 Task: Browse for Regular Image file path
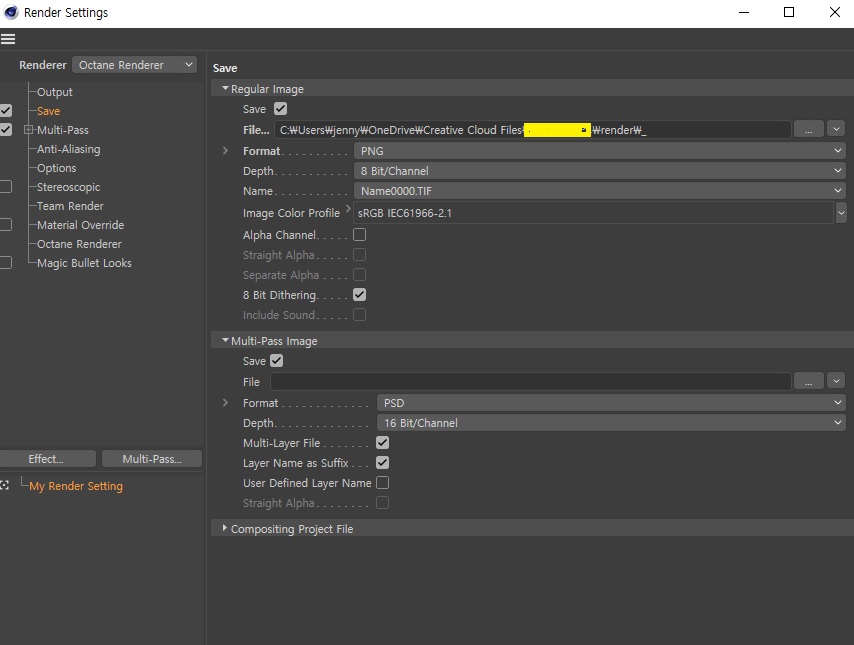click(x=809, y=130)
